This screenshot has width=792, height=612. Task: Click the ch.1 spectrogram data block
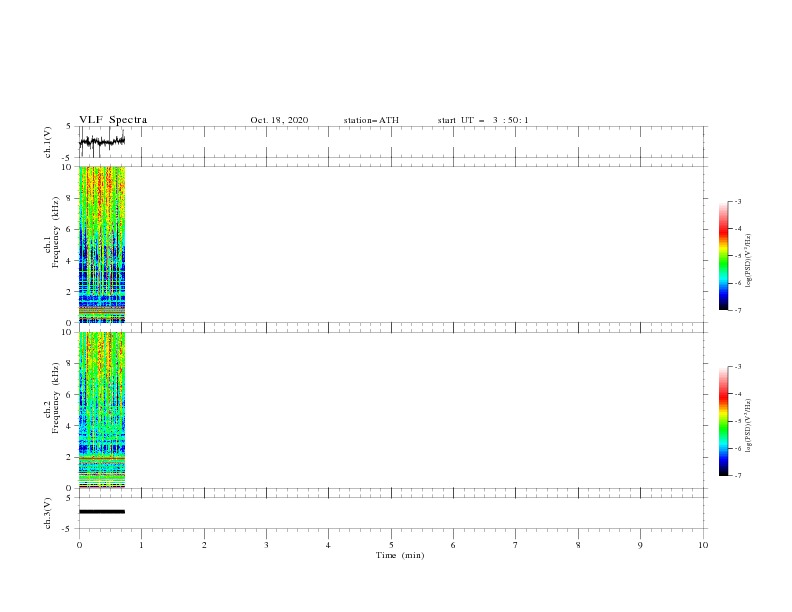click(102, 244)
